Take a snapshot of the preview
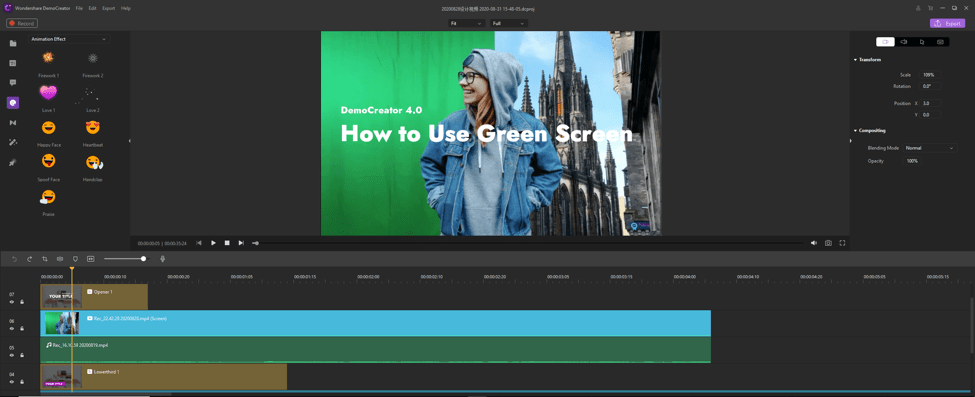This screenshot has height=397, width=975. tap(828, 243)
